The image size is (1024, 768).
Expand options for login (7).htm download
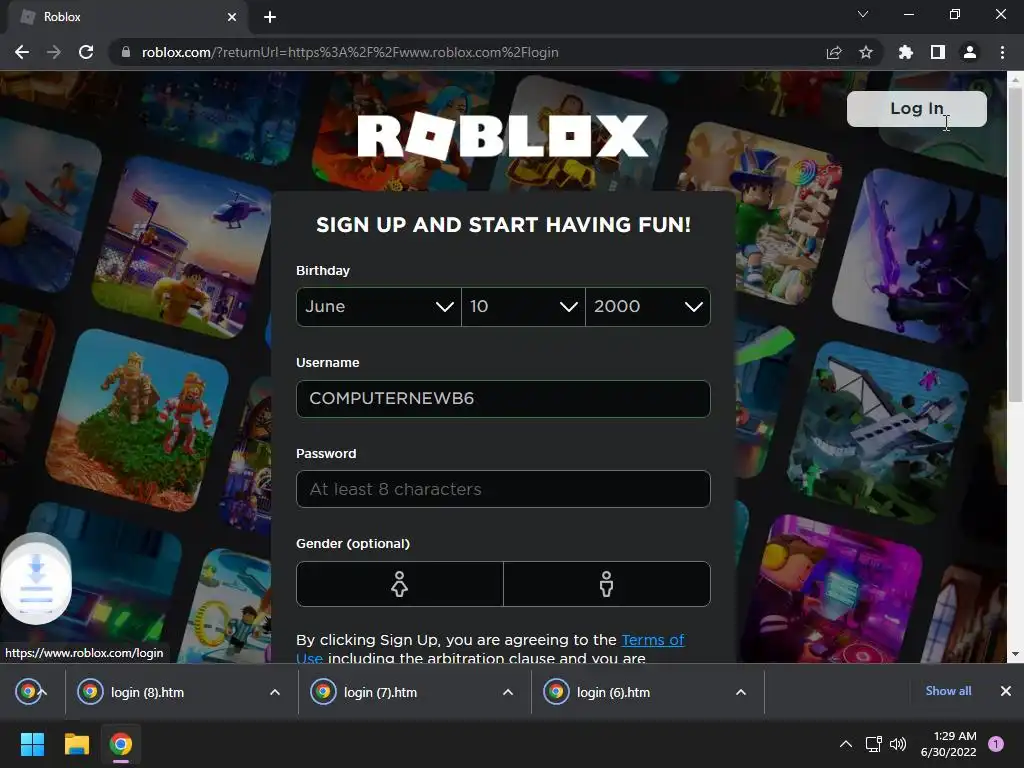[x=508, y=692]
